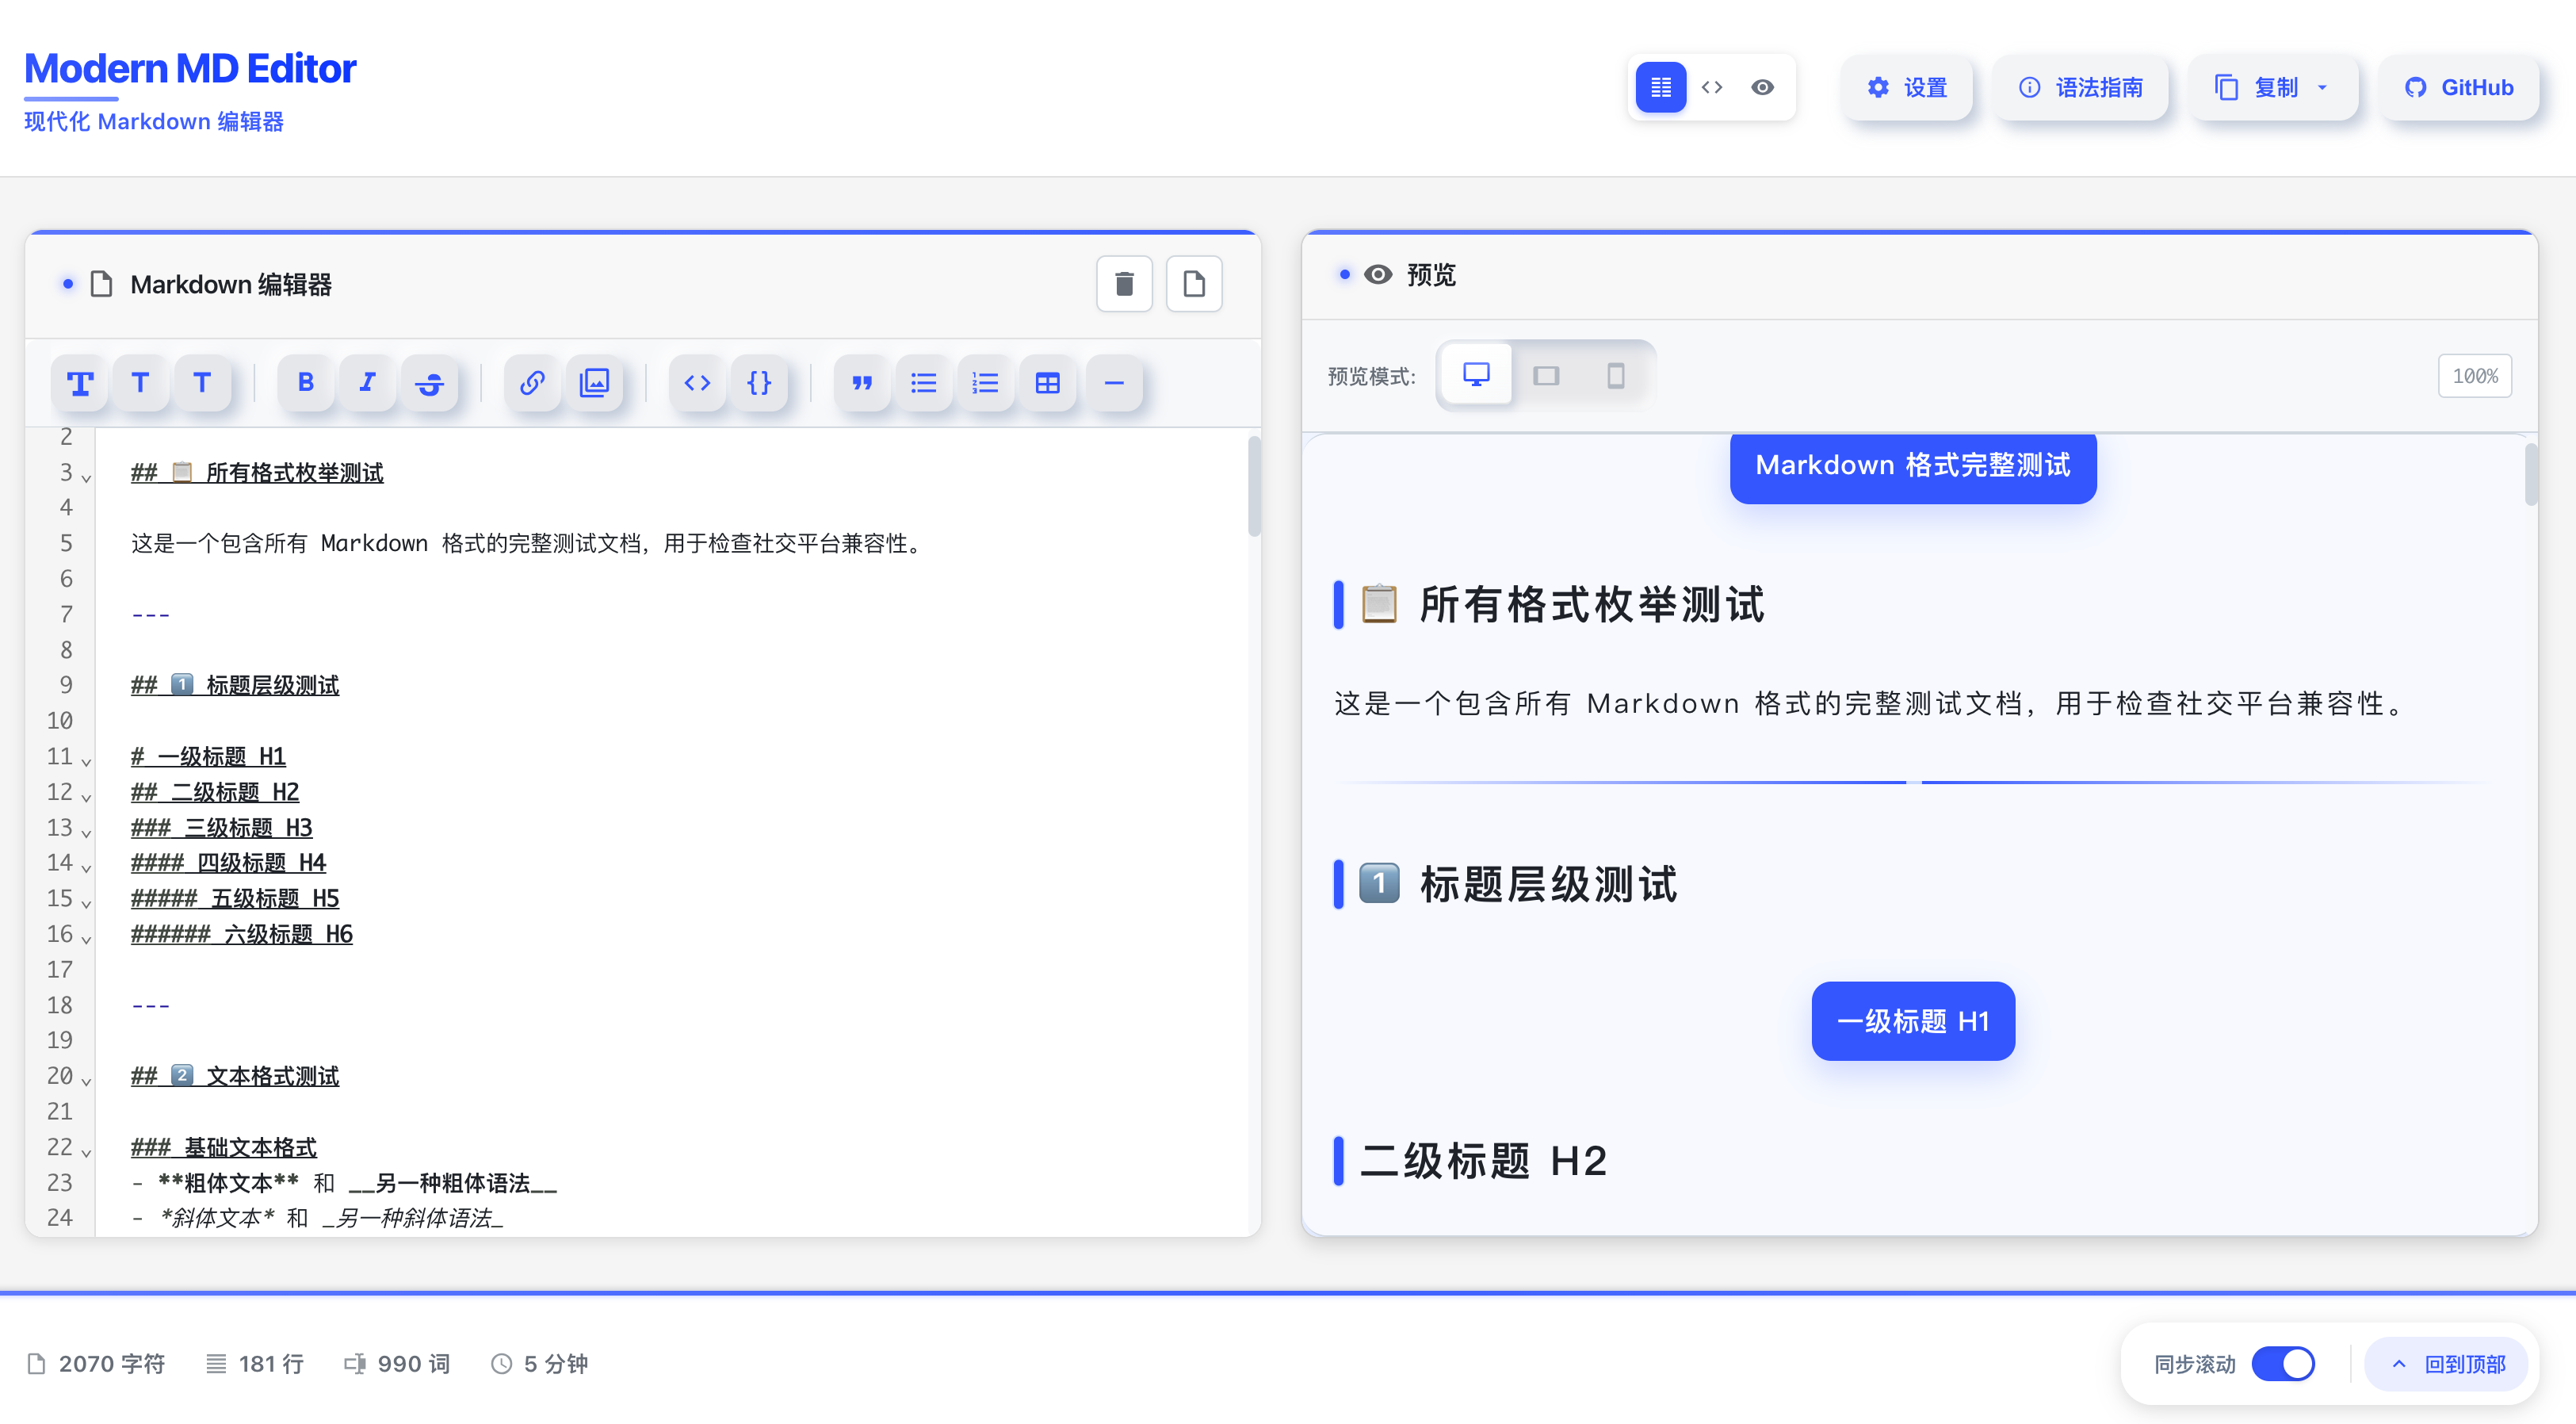The image size is (2576, 1424).
Task: Insert a table with grid icon
Action: point(1047,383)
